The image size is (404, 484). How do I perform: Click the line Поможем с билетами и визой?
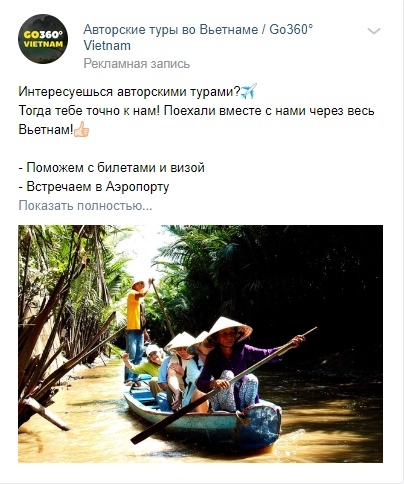111,167
